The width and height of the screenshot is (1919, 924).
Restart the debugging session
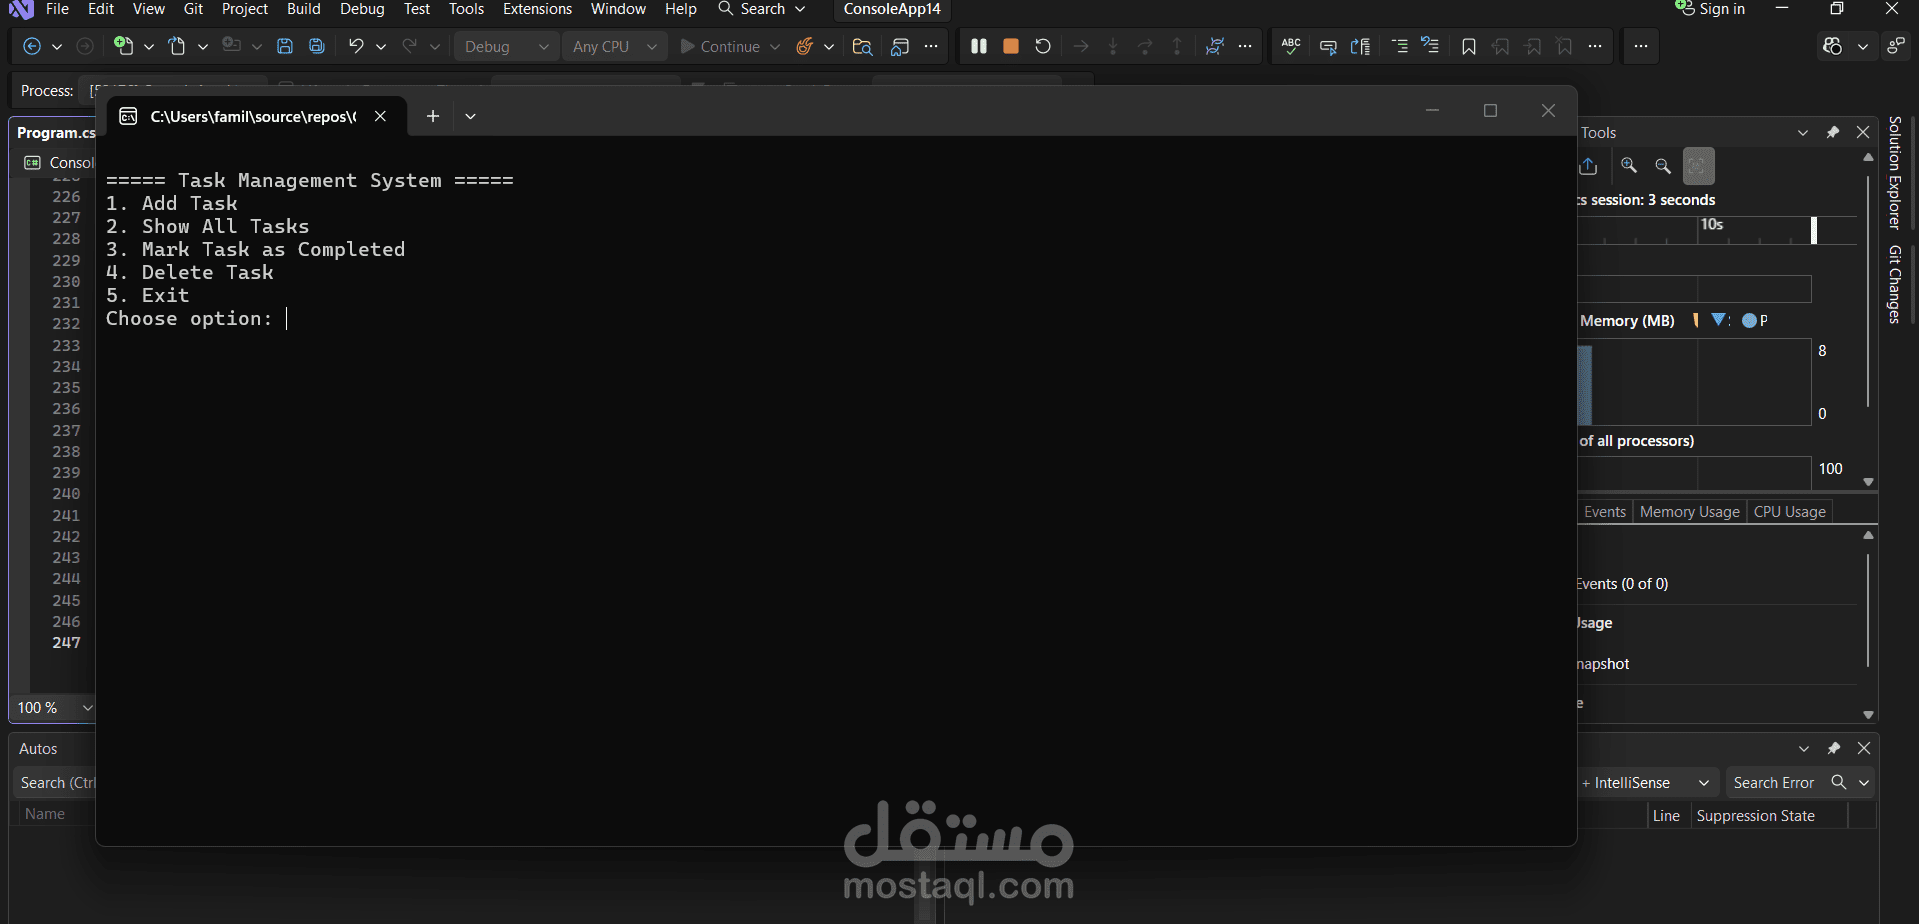[x=1043, y=46]
